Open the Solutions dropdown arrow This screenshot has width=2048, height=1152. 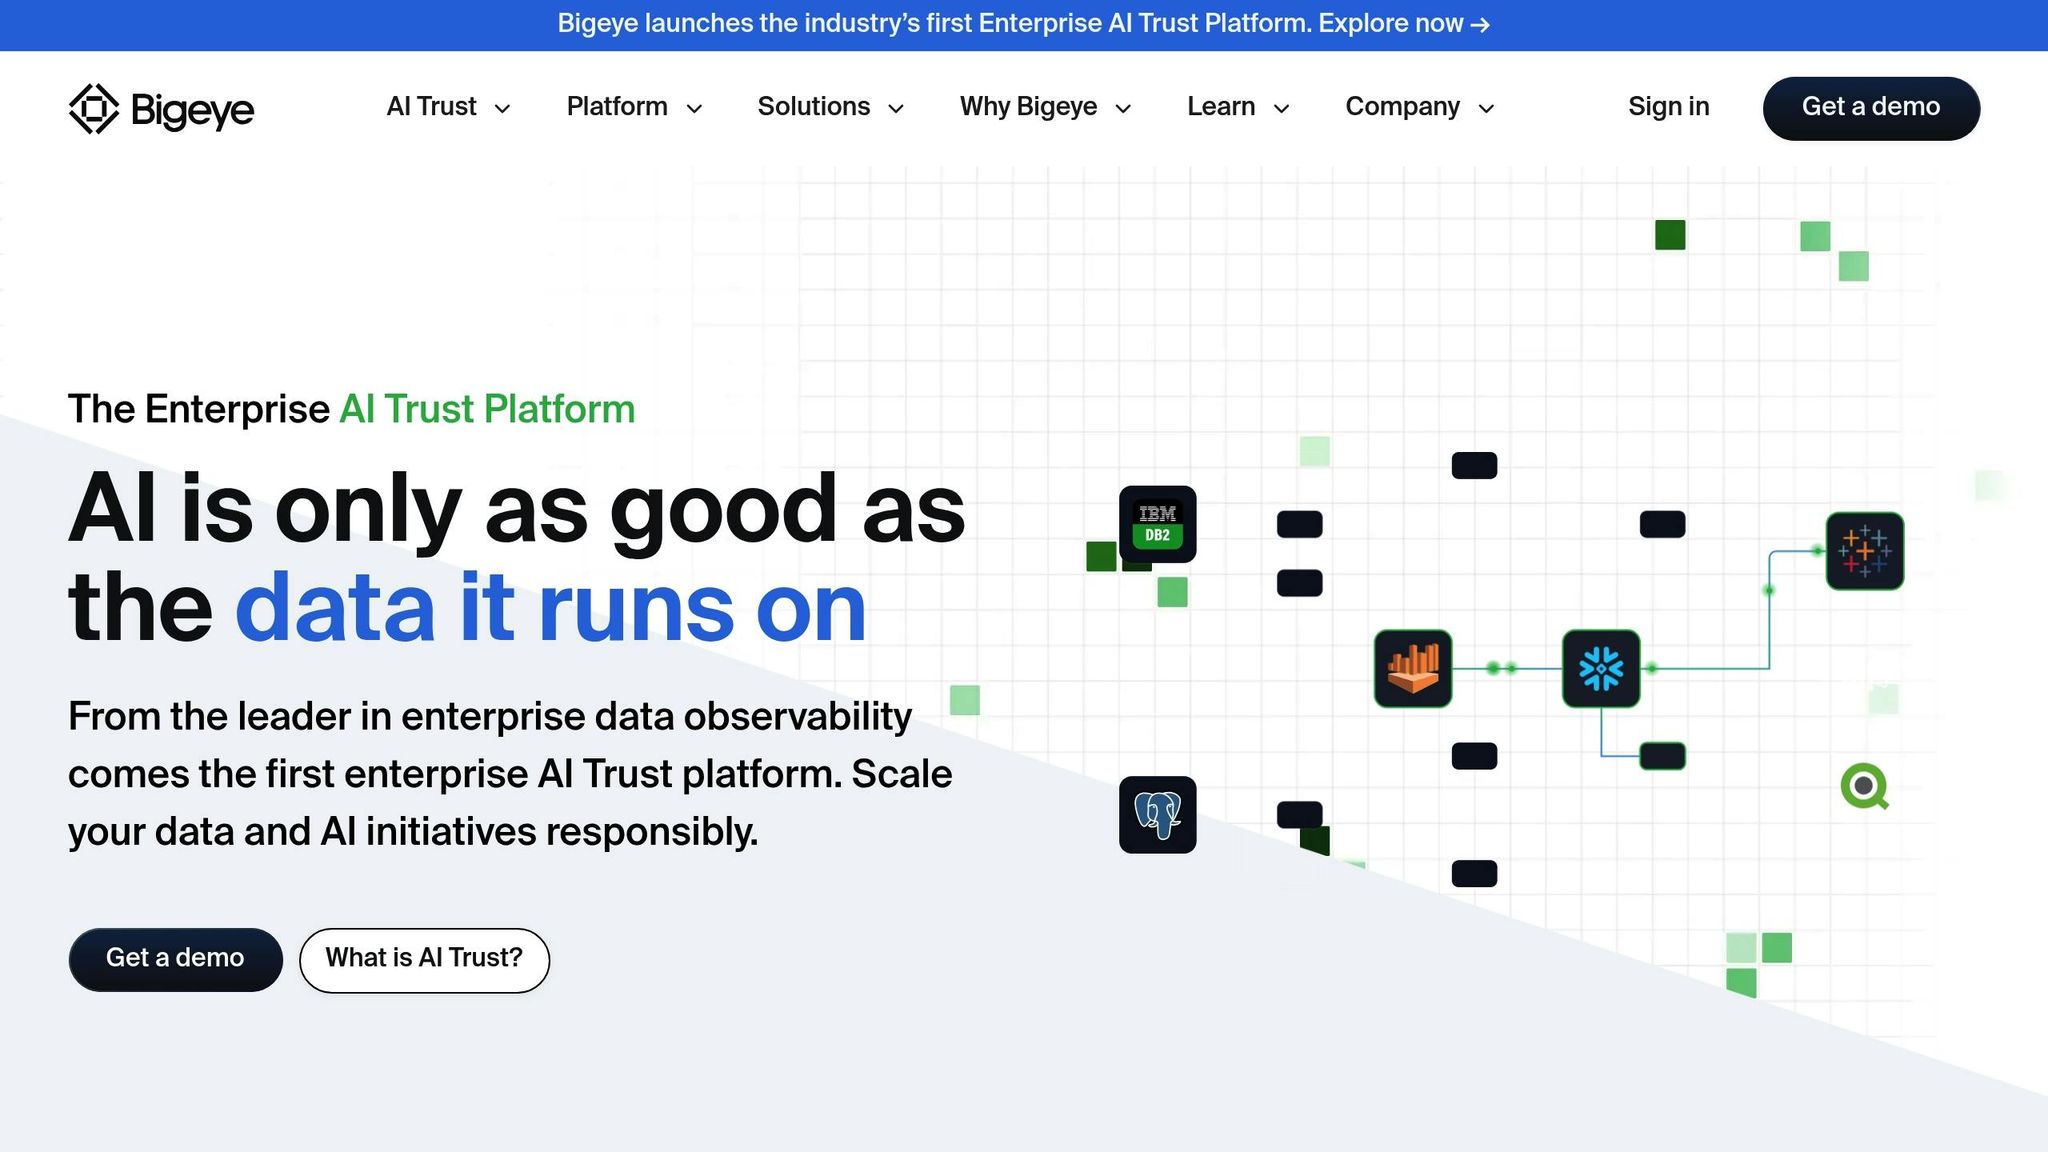pos(896,108)
